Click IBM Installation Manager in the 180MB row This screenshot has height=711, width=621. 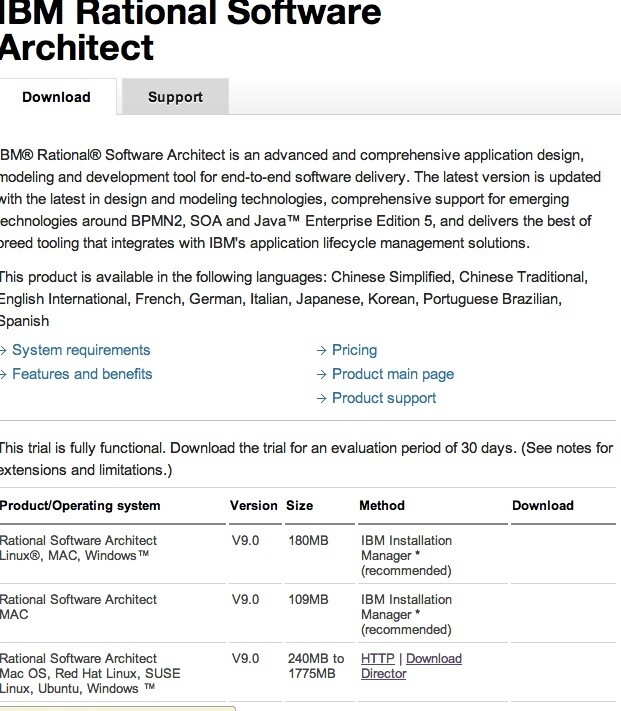pyautogui.click(x=406, y=555)
